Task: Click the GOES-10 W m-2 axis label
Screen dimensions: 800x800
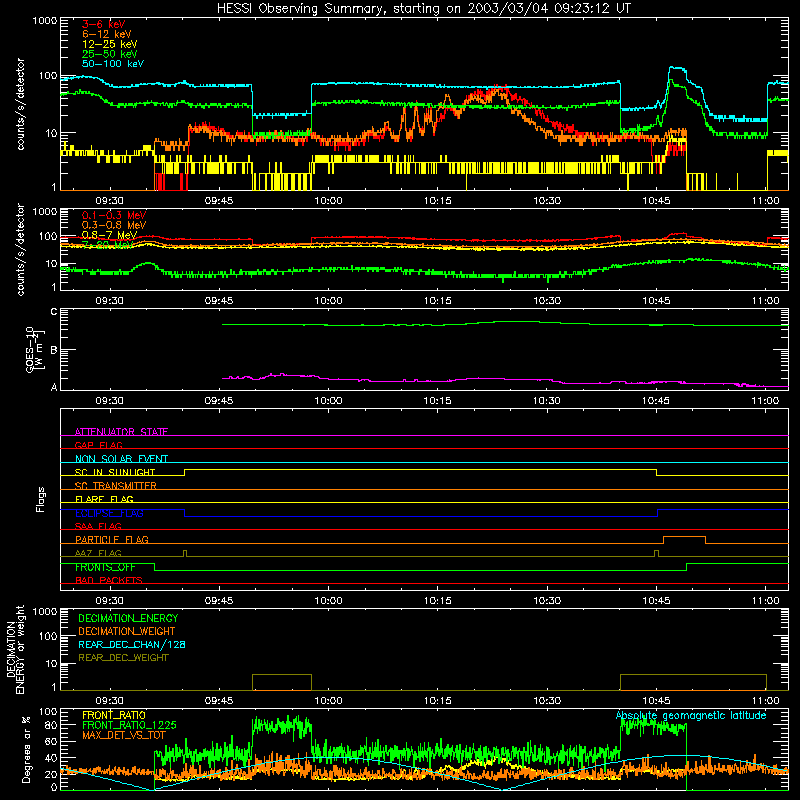Action: coord(35,350)
